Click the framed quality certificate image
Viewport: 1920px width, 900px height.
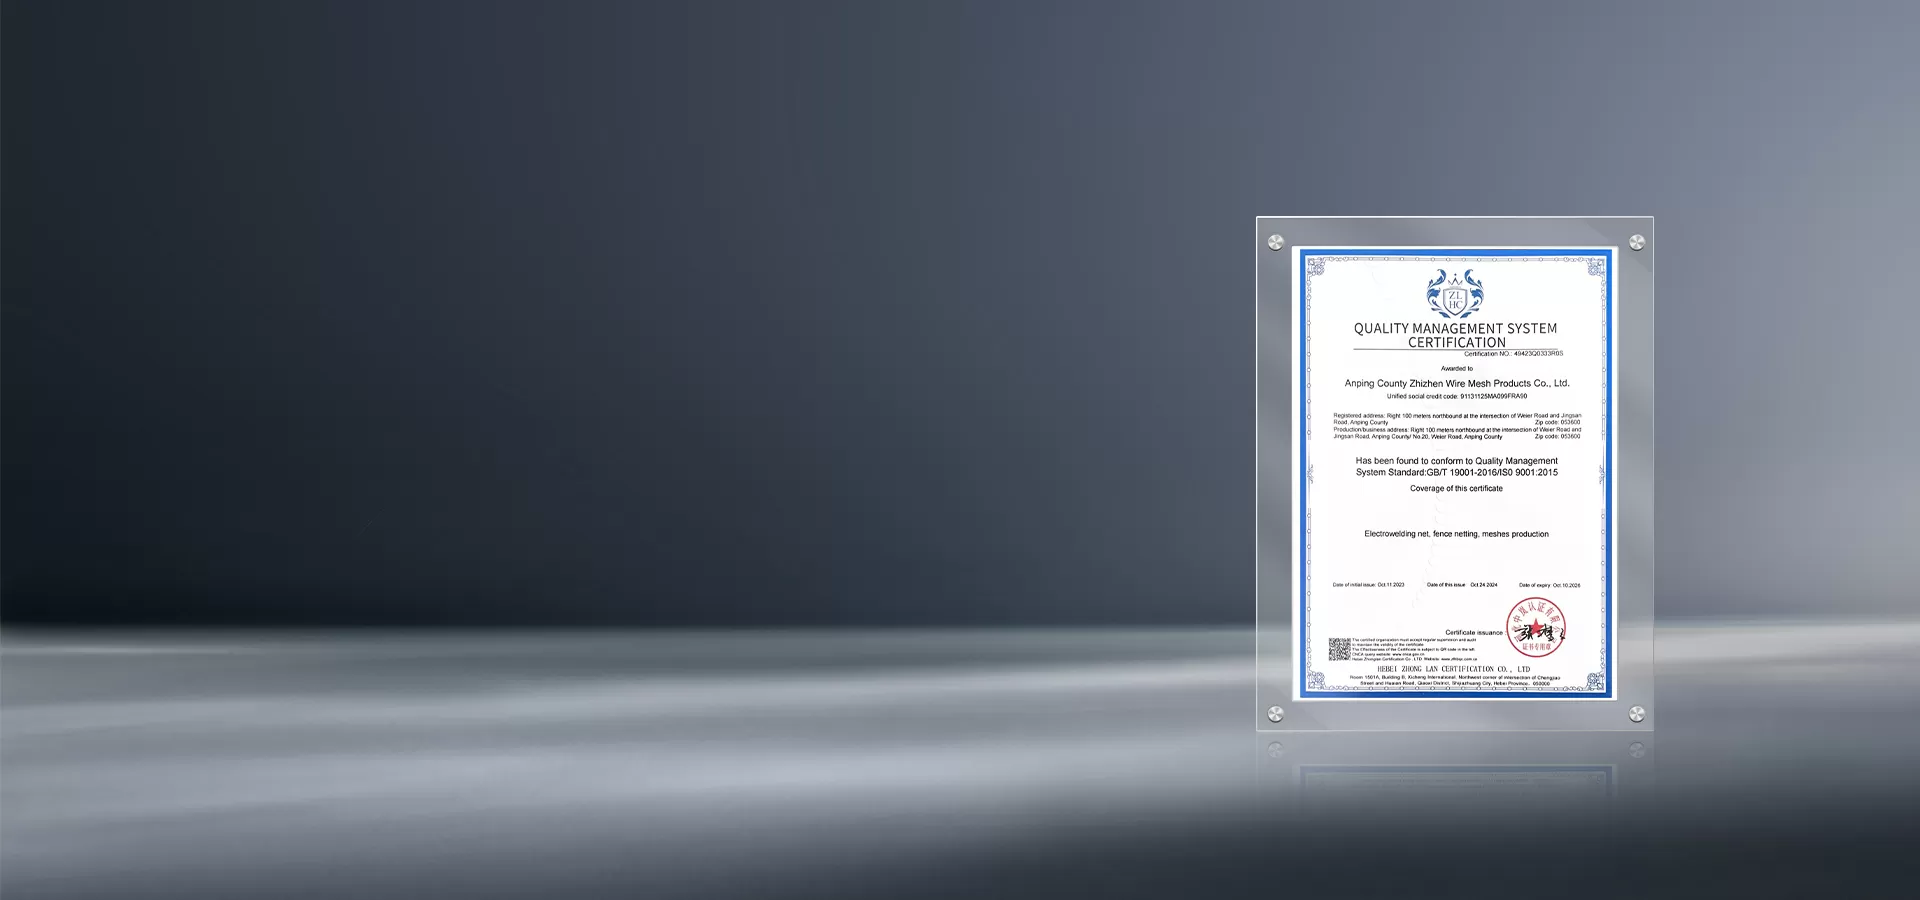coord(1455,473)
